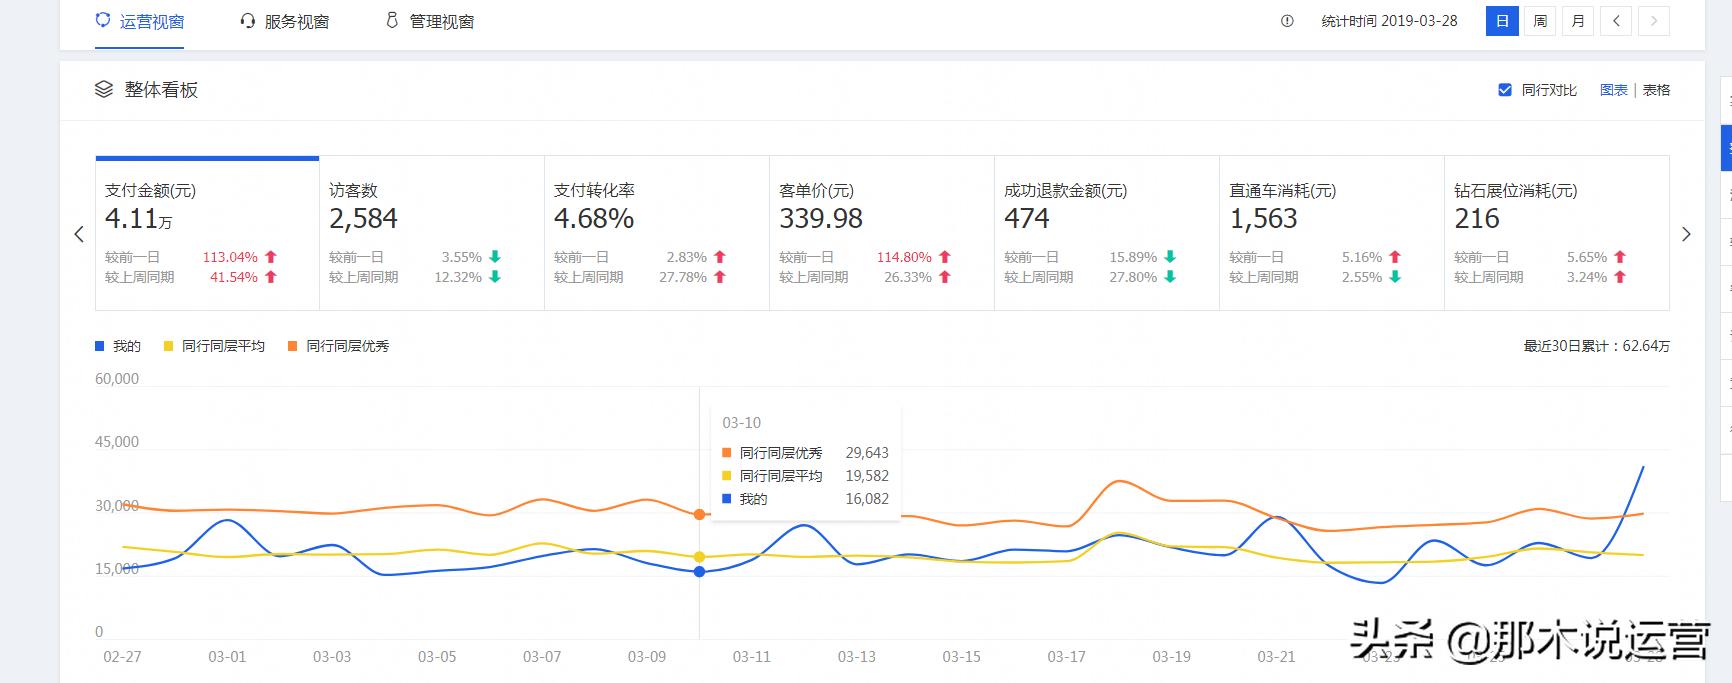Image resolution: width=1732 pixels, height=683 pixels.
Task: Switch to 表格 table view
Action: coord(1656,90)
